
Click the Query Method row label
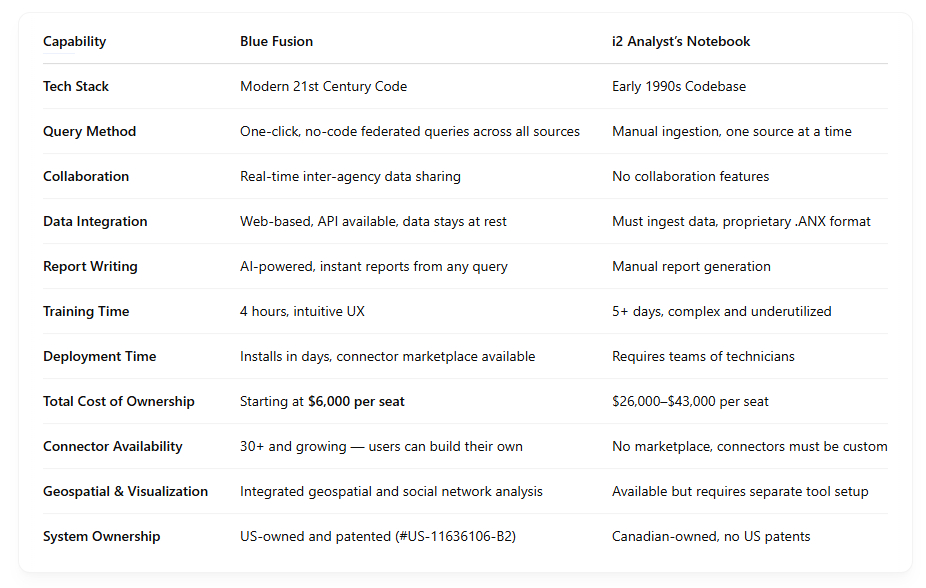coord(89,131)
